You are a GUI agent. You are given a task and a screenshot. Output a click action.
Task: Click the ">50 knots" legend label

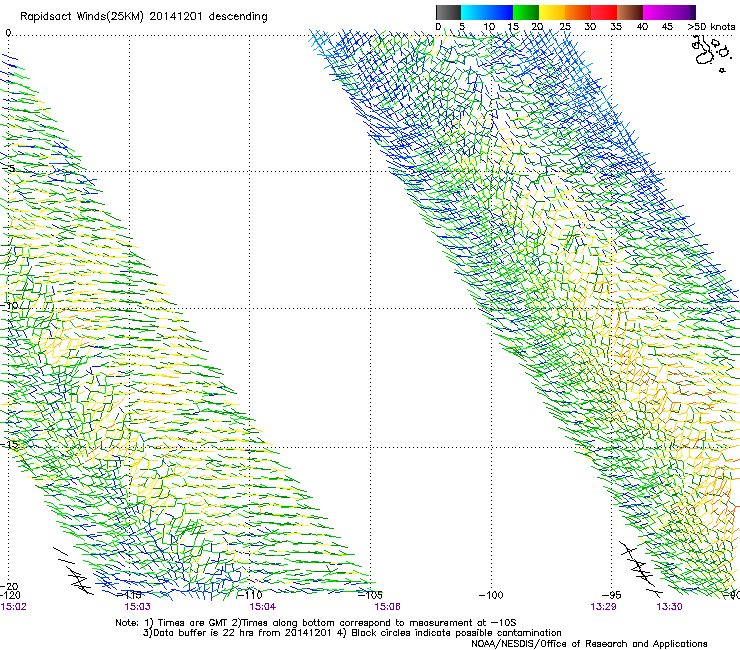click(711, 26)
